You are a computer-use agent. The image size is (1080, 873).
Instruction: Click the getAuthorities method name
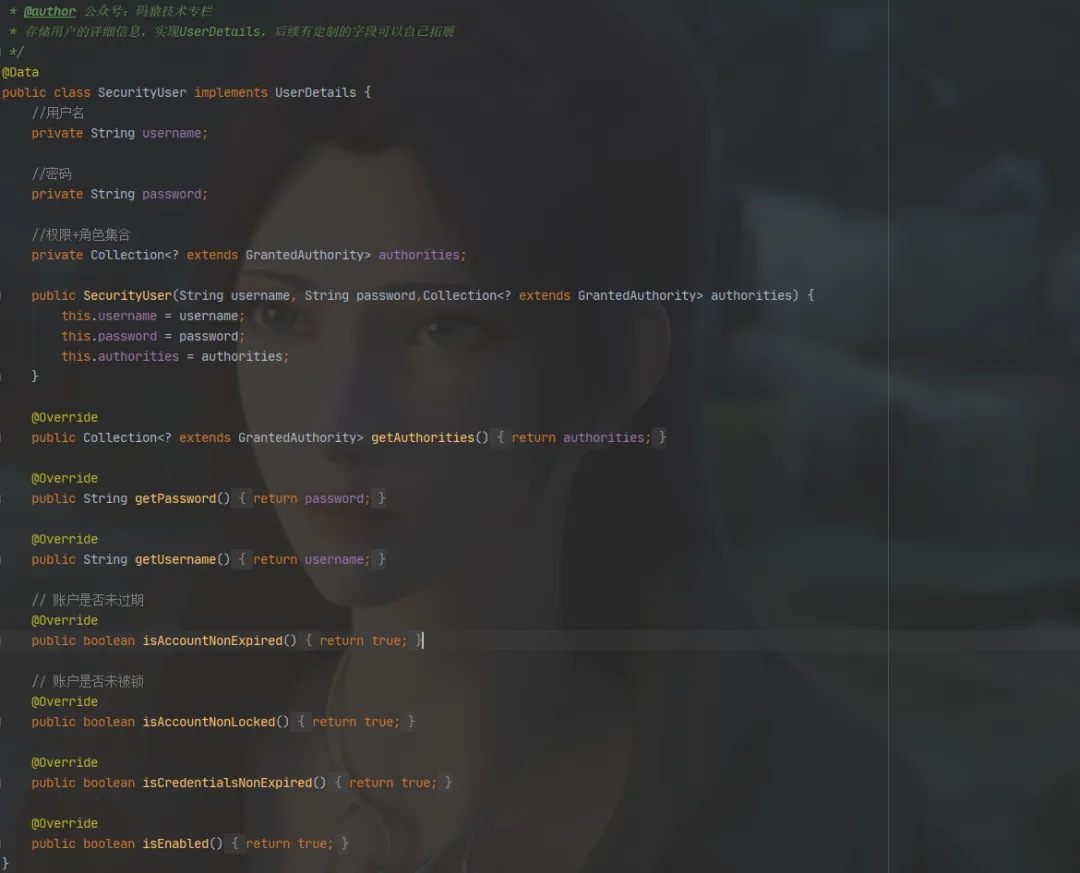pyautogui.click(x=423, y=438)
